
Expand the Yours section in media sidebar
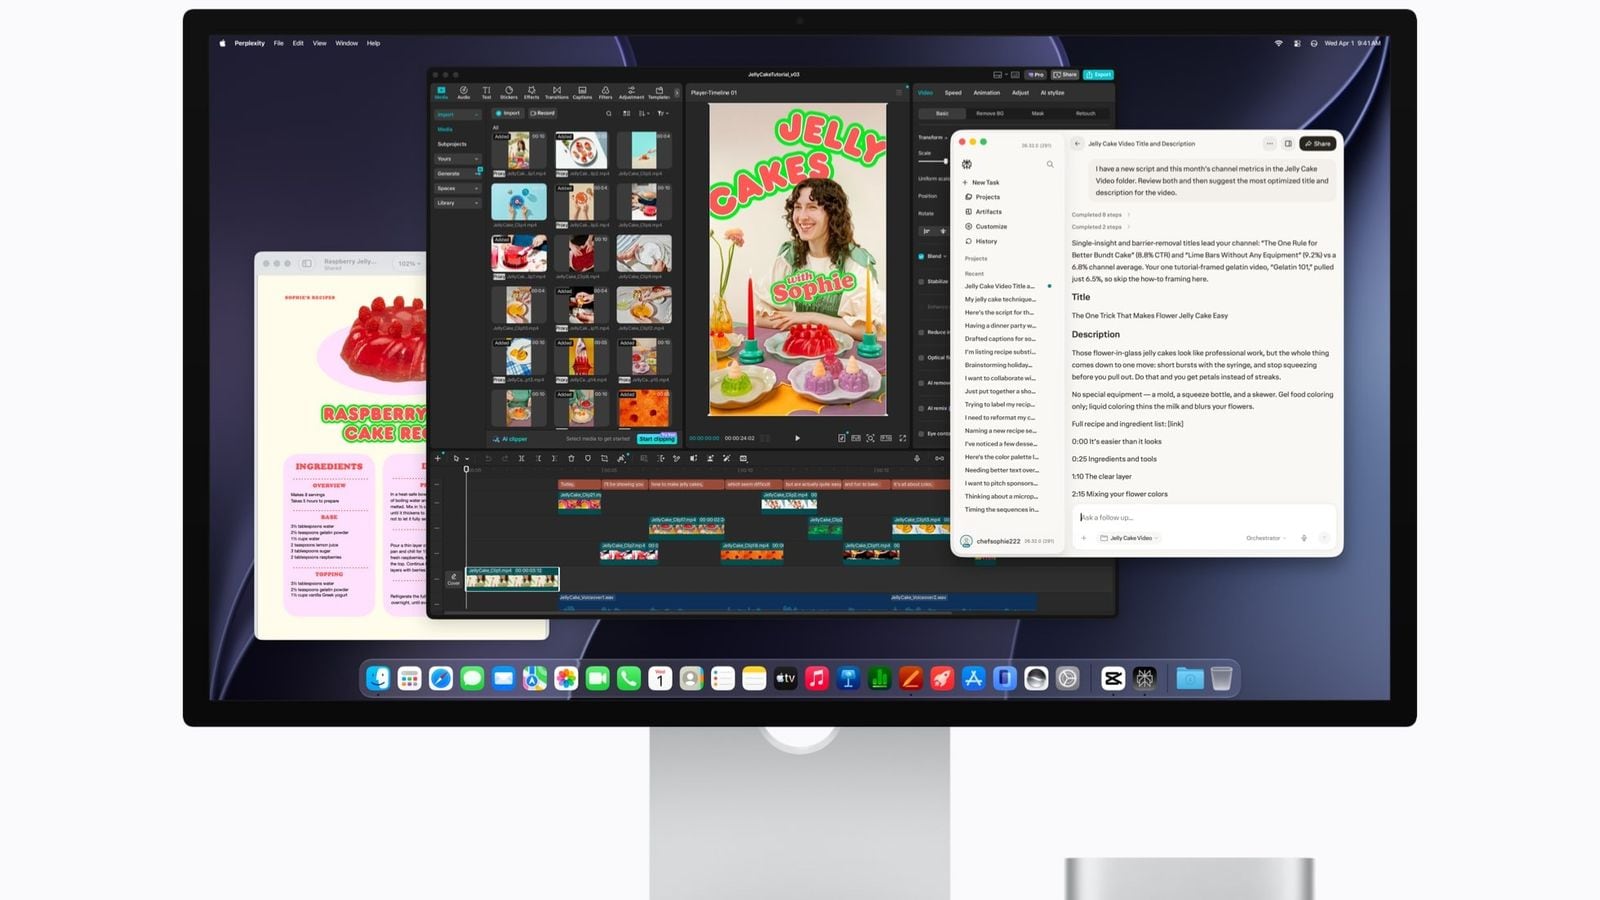pos(457,158)
